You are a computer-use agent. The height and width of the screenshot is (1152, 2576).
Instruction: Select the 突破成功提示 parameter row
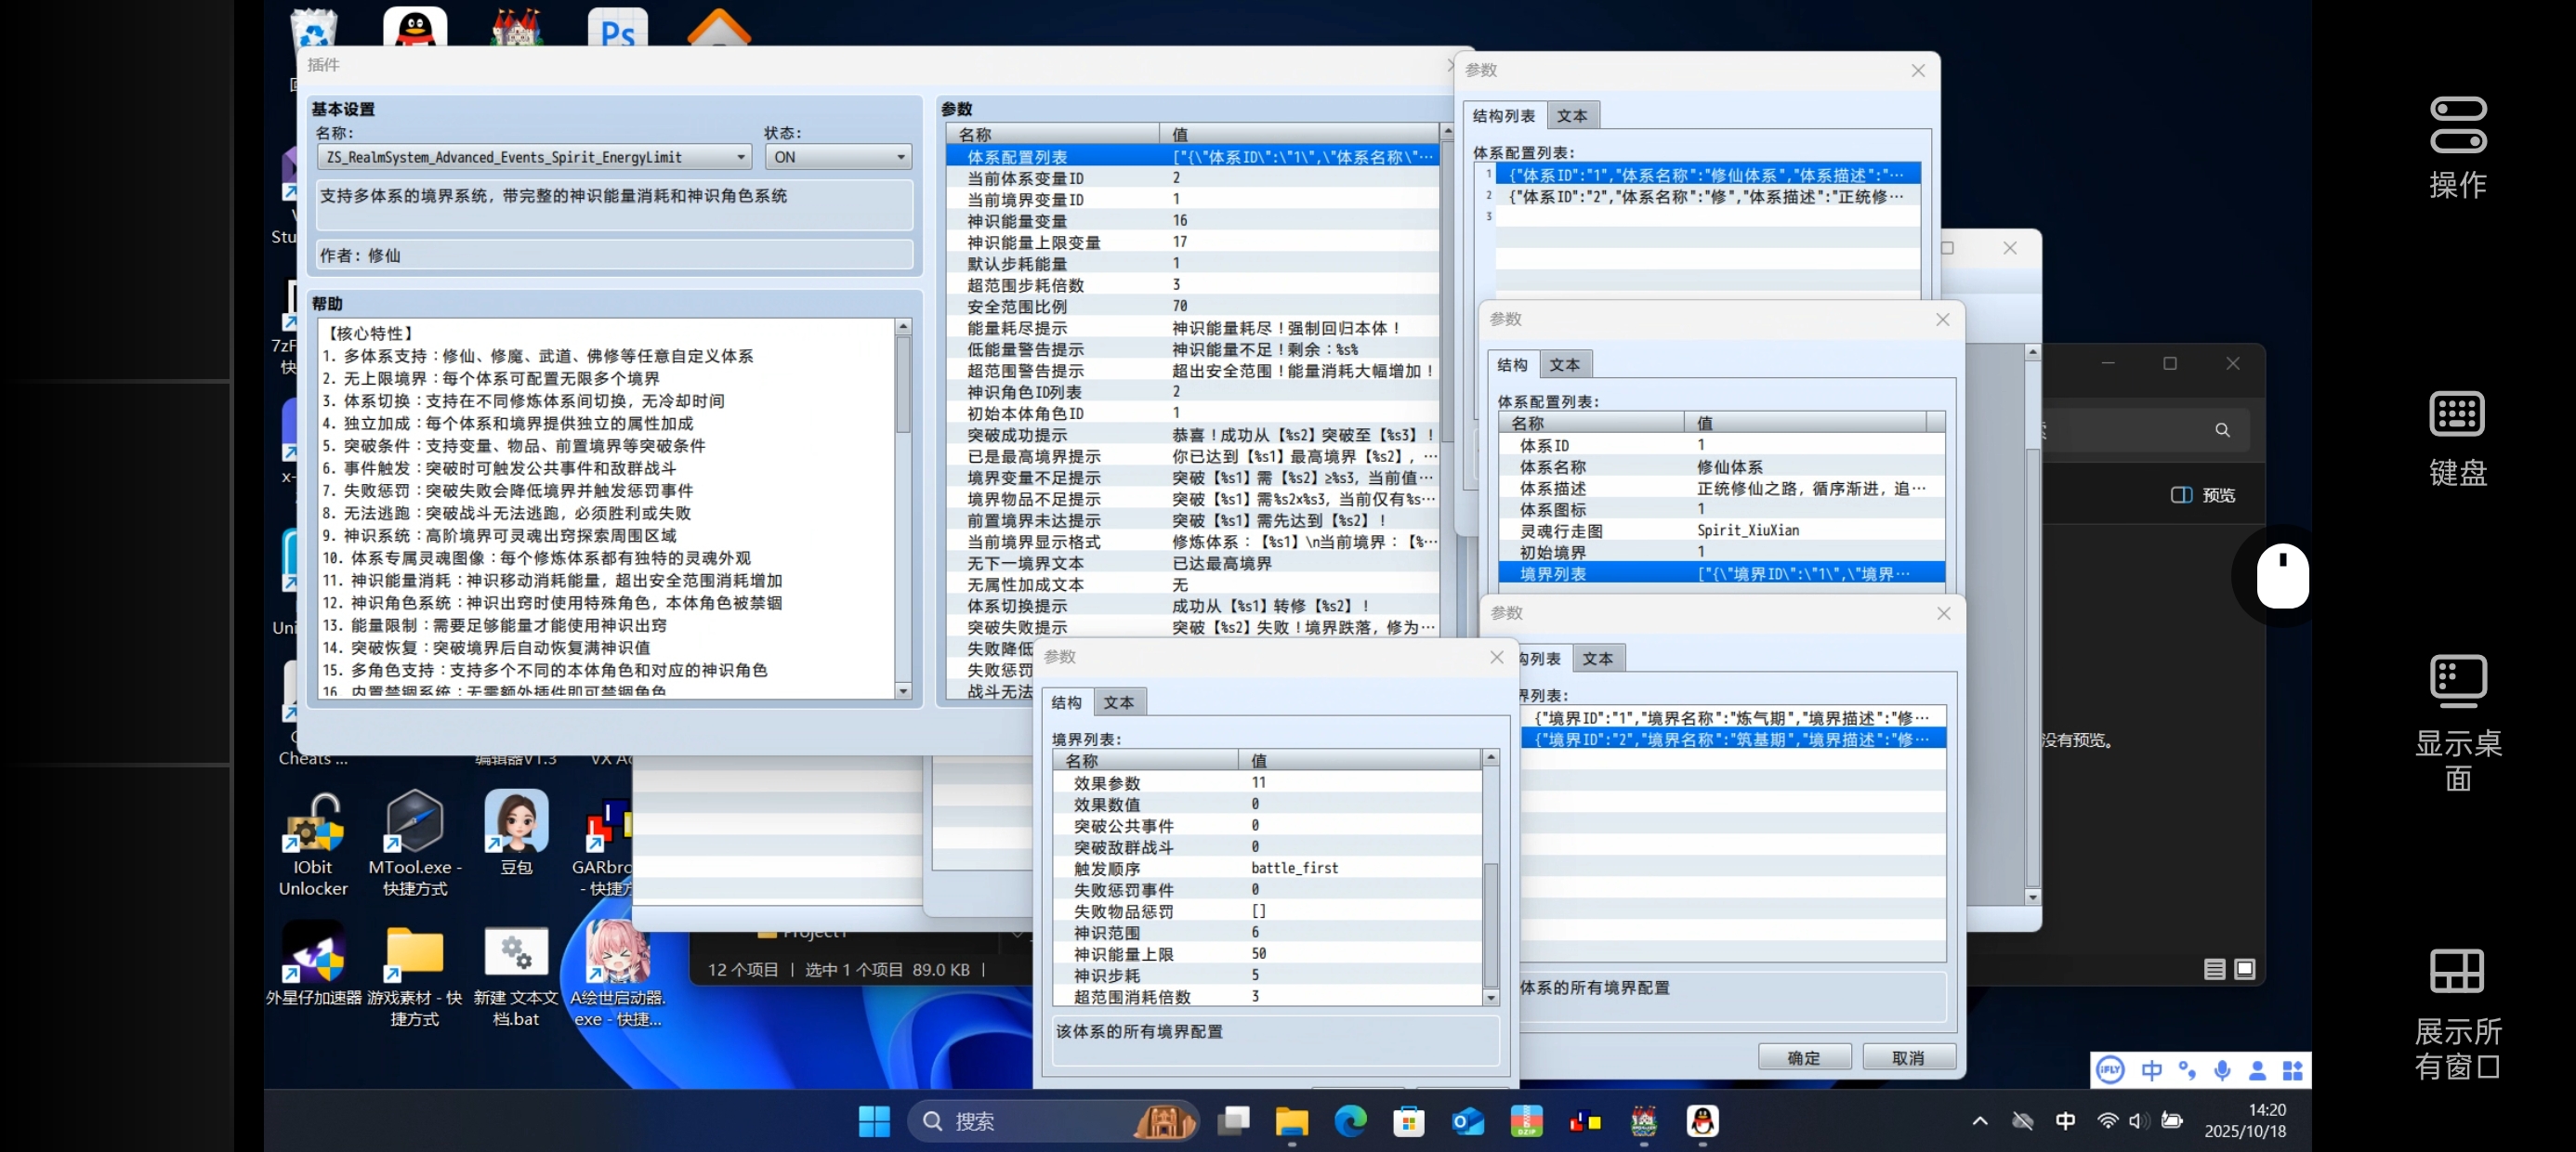point(1192,435)
